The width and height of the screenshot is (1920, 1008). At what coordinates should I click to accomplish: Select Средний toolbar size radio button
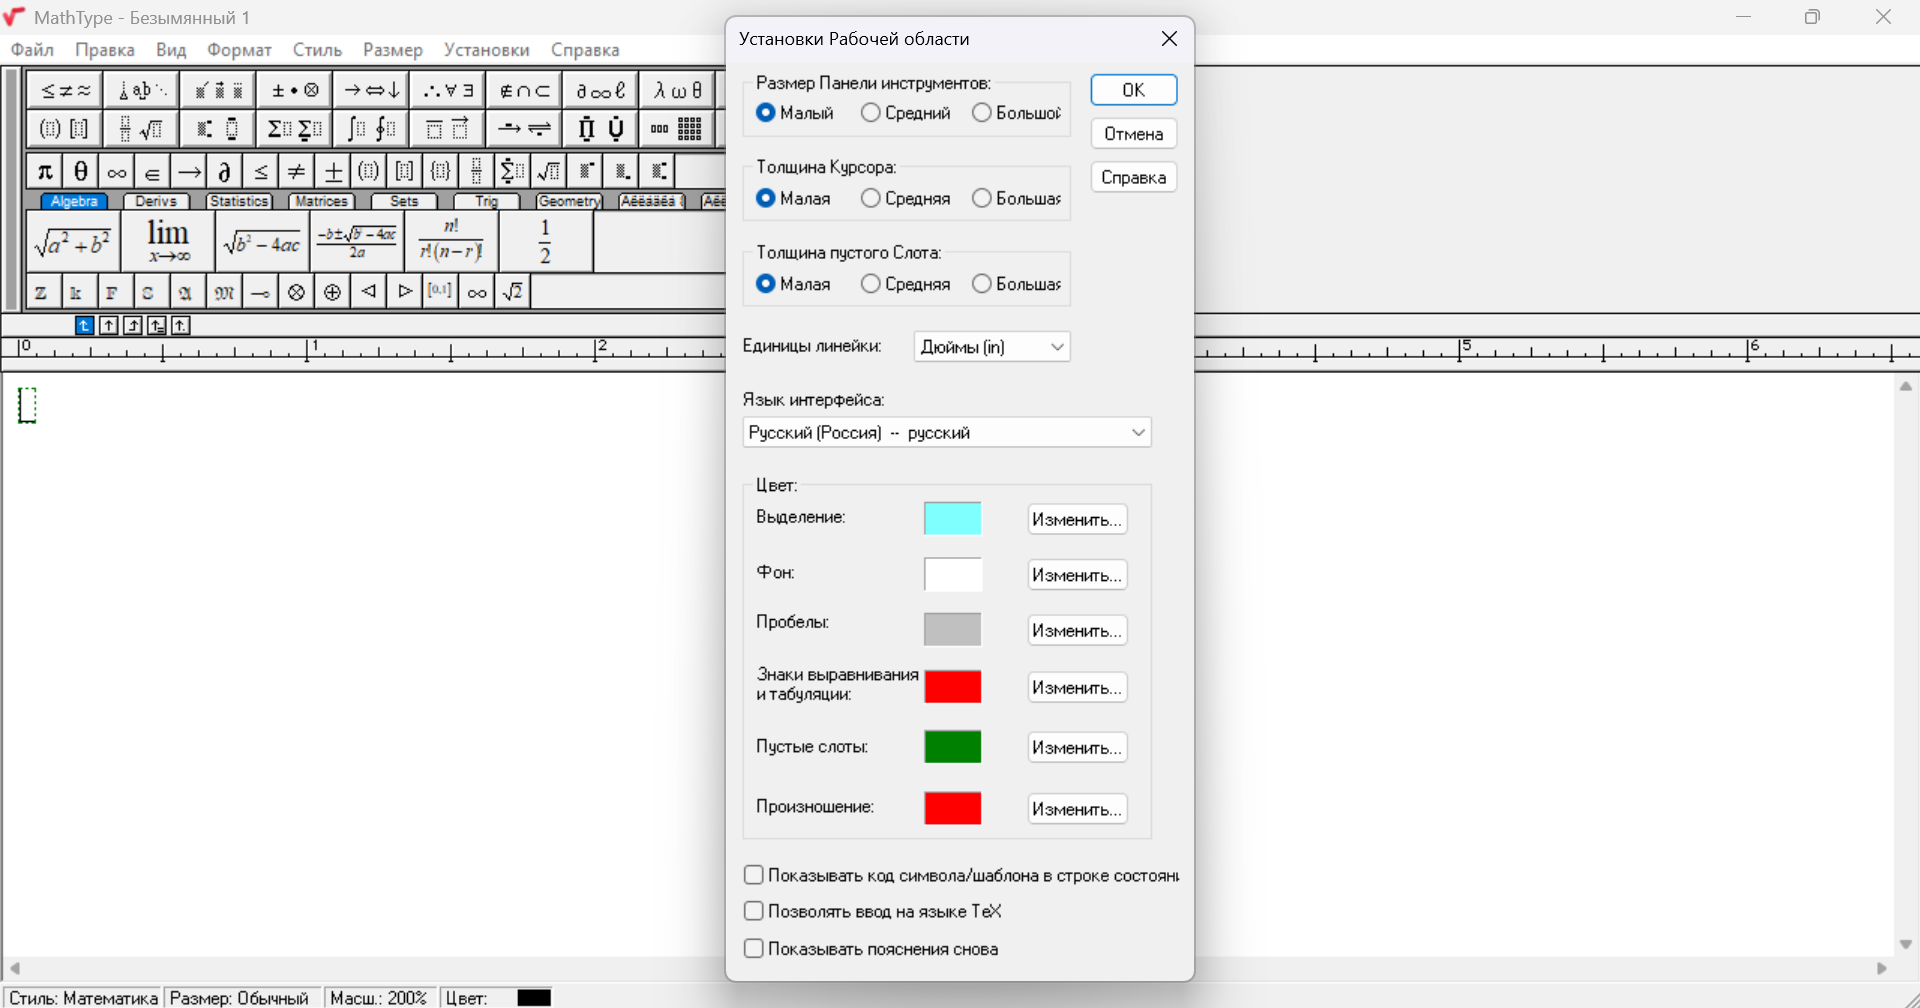[906, 113]
